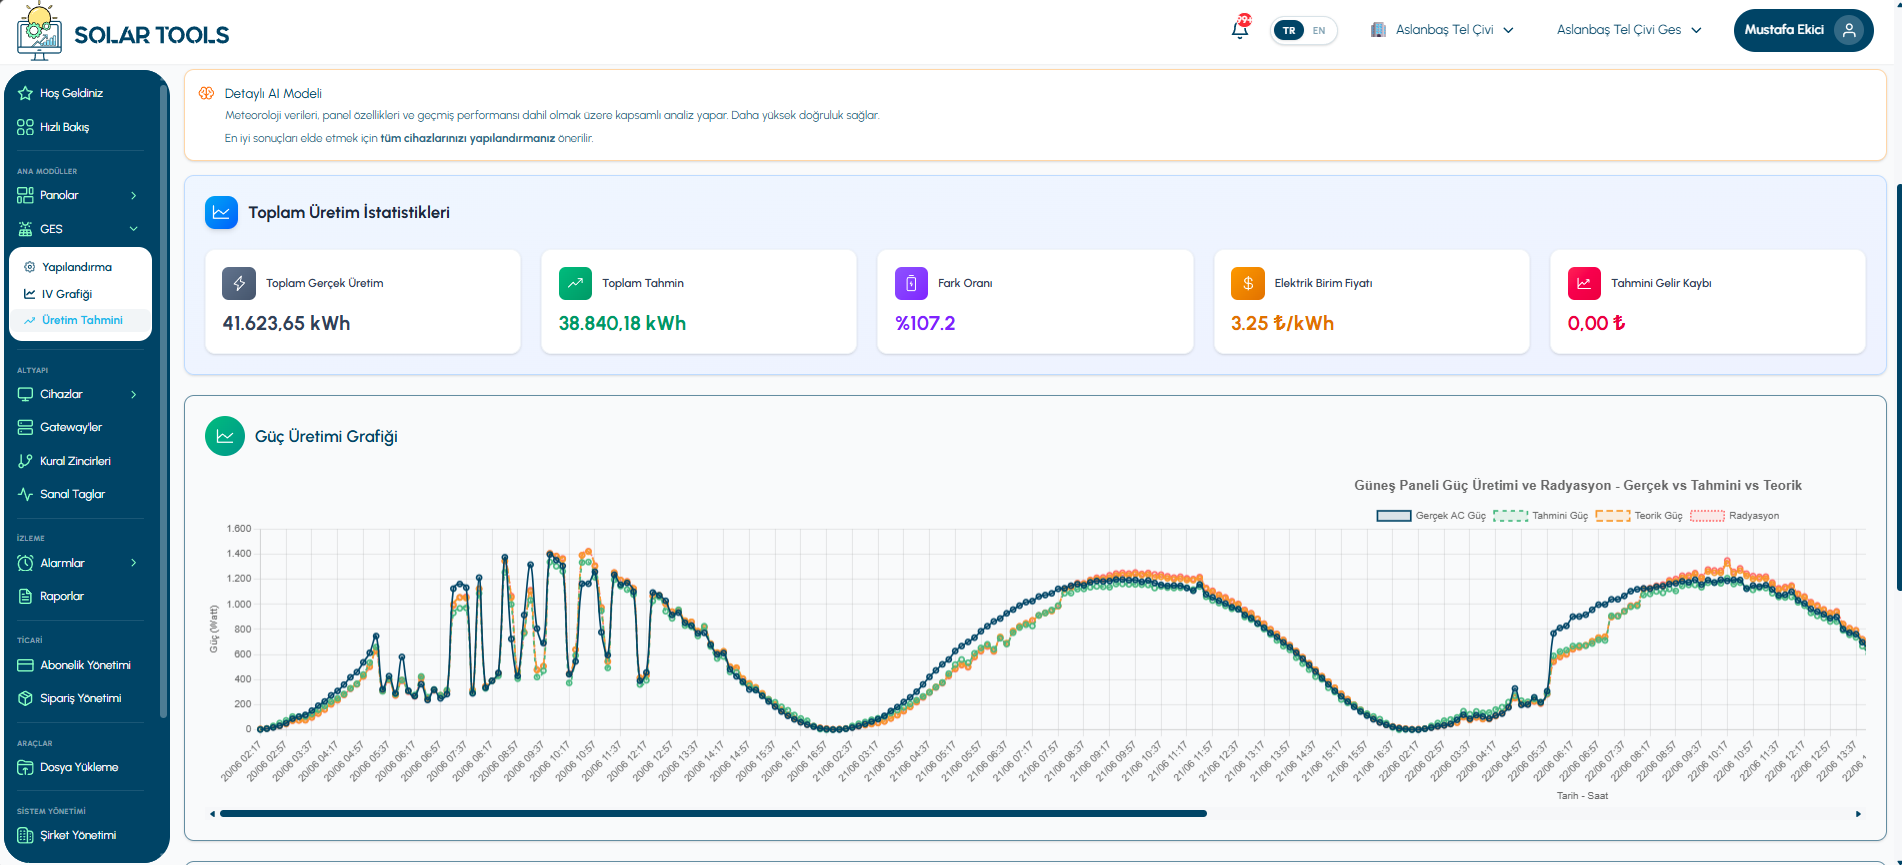Select Yapılandırma submenu item
Screen dimensions: 1902x865
tap(77, 267)
